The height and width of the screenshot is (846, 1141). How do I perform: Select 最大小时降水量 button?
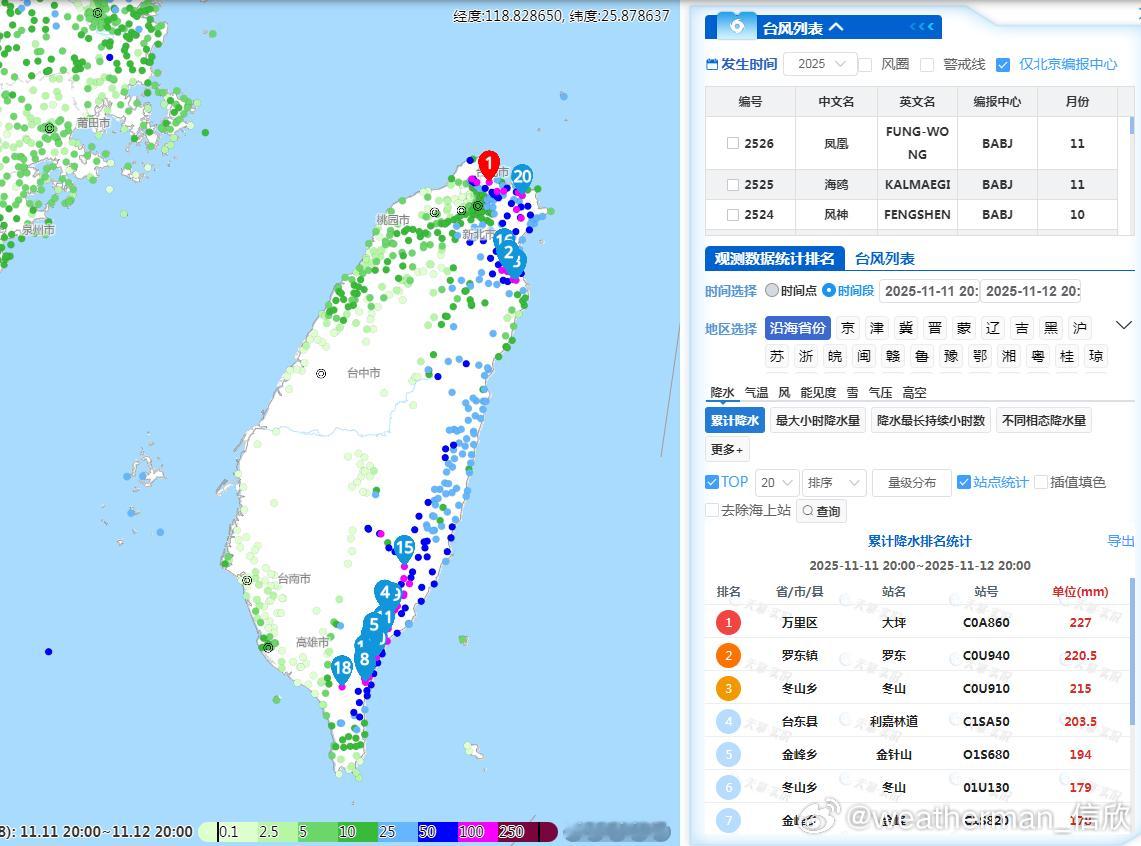(818, 420)
